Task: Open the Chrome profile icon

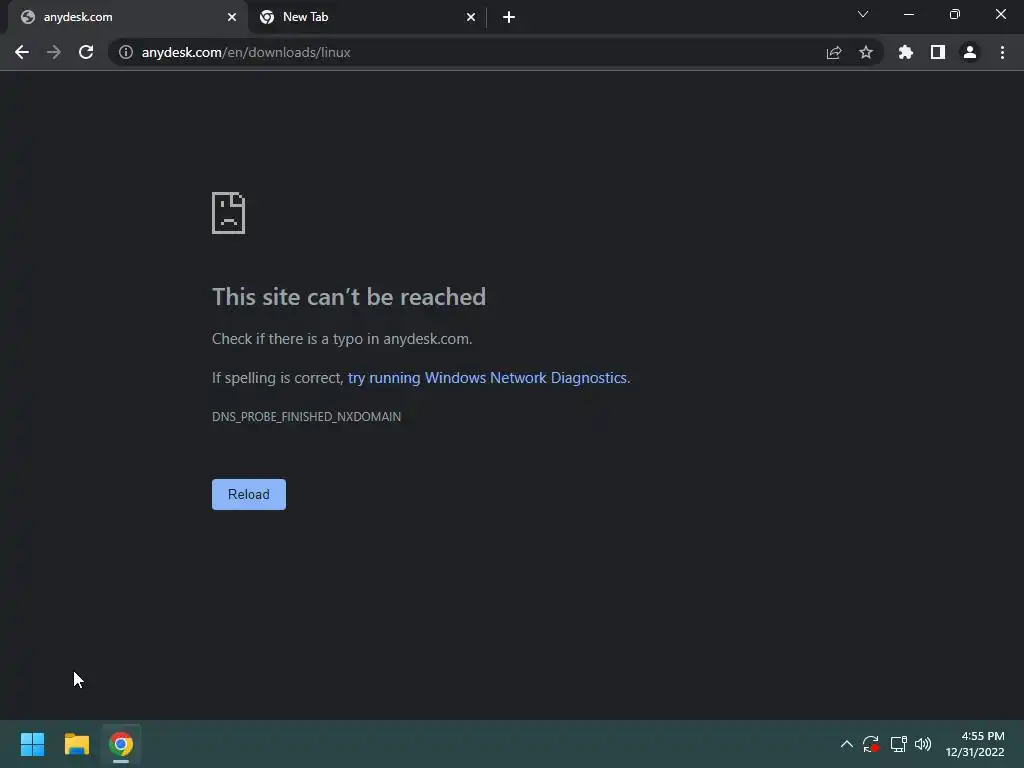Action: pos(970,52)
